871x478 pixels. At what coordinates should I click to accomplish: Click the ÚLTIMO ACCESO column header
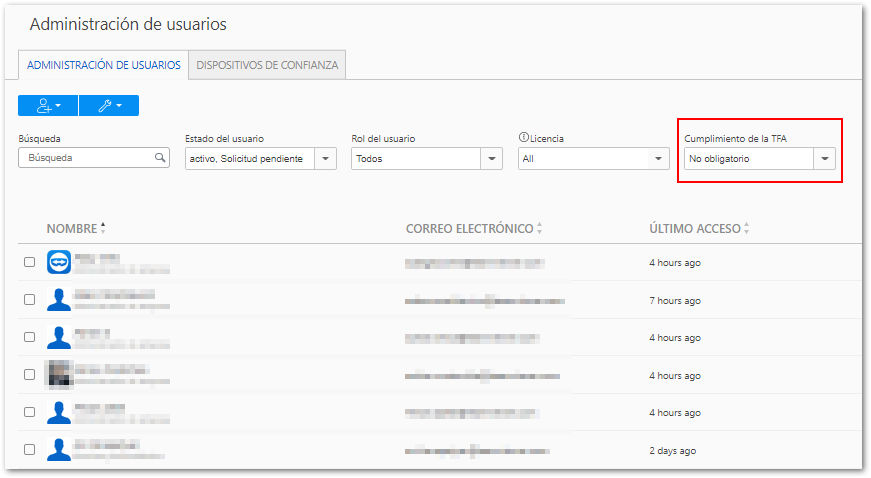pyautogui.click(x=695, y=228)
